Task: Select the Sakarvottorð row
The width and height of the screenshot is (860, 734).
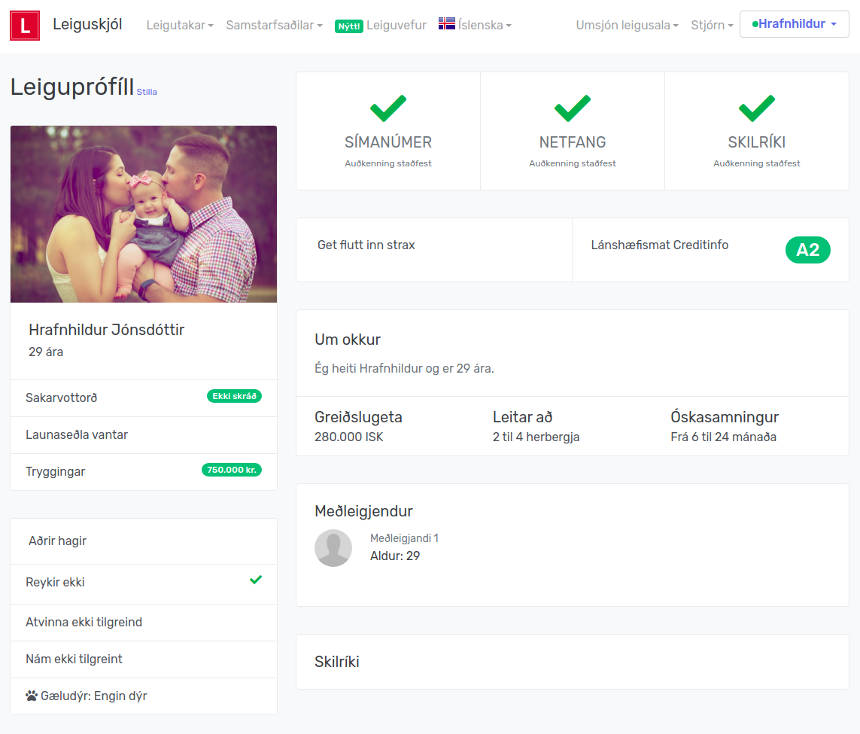Action: [x=144, y=397]
